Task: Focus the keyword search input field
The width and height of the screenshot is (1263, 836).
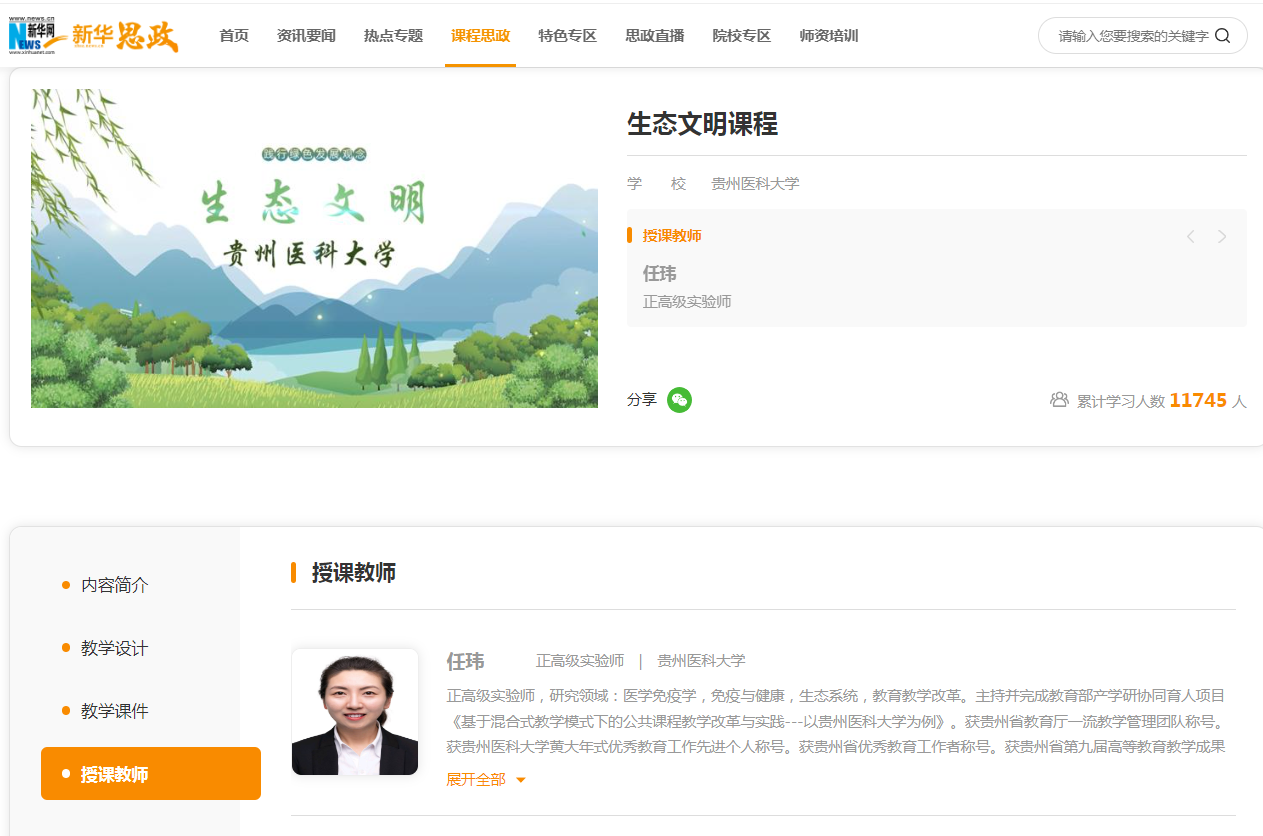Action: [x=1132, y=36]
